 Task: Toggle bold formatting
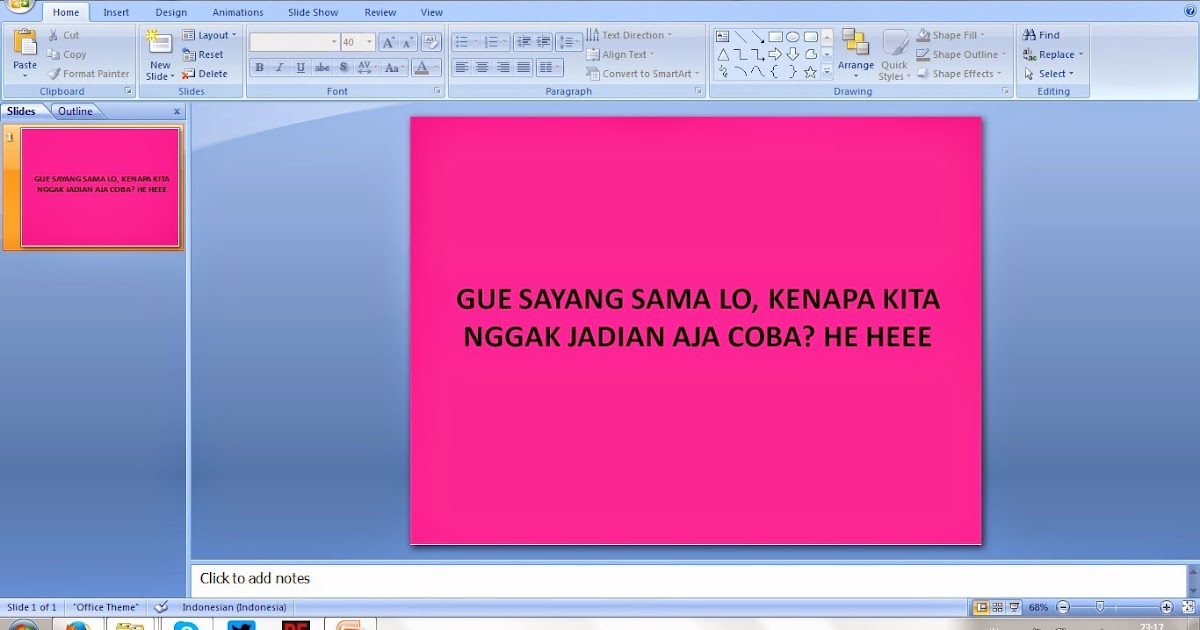click(259, 67)
